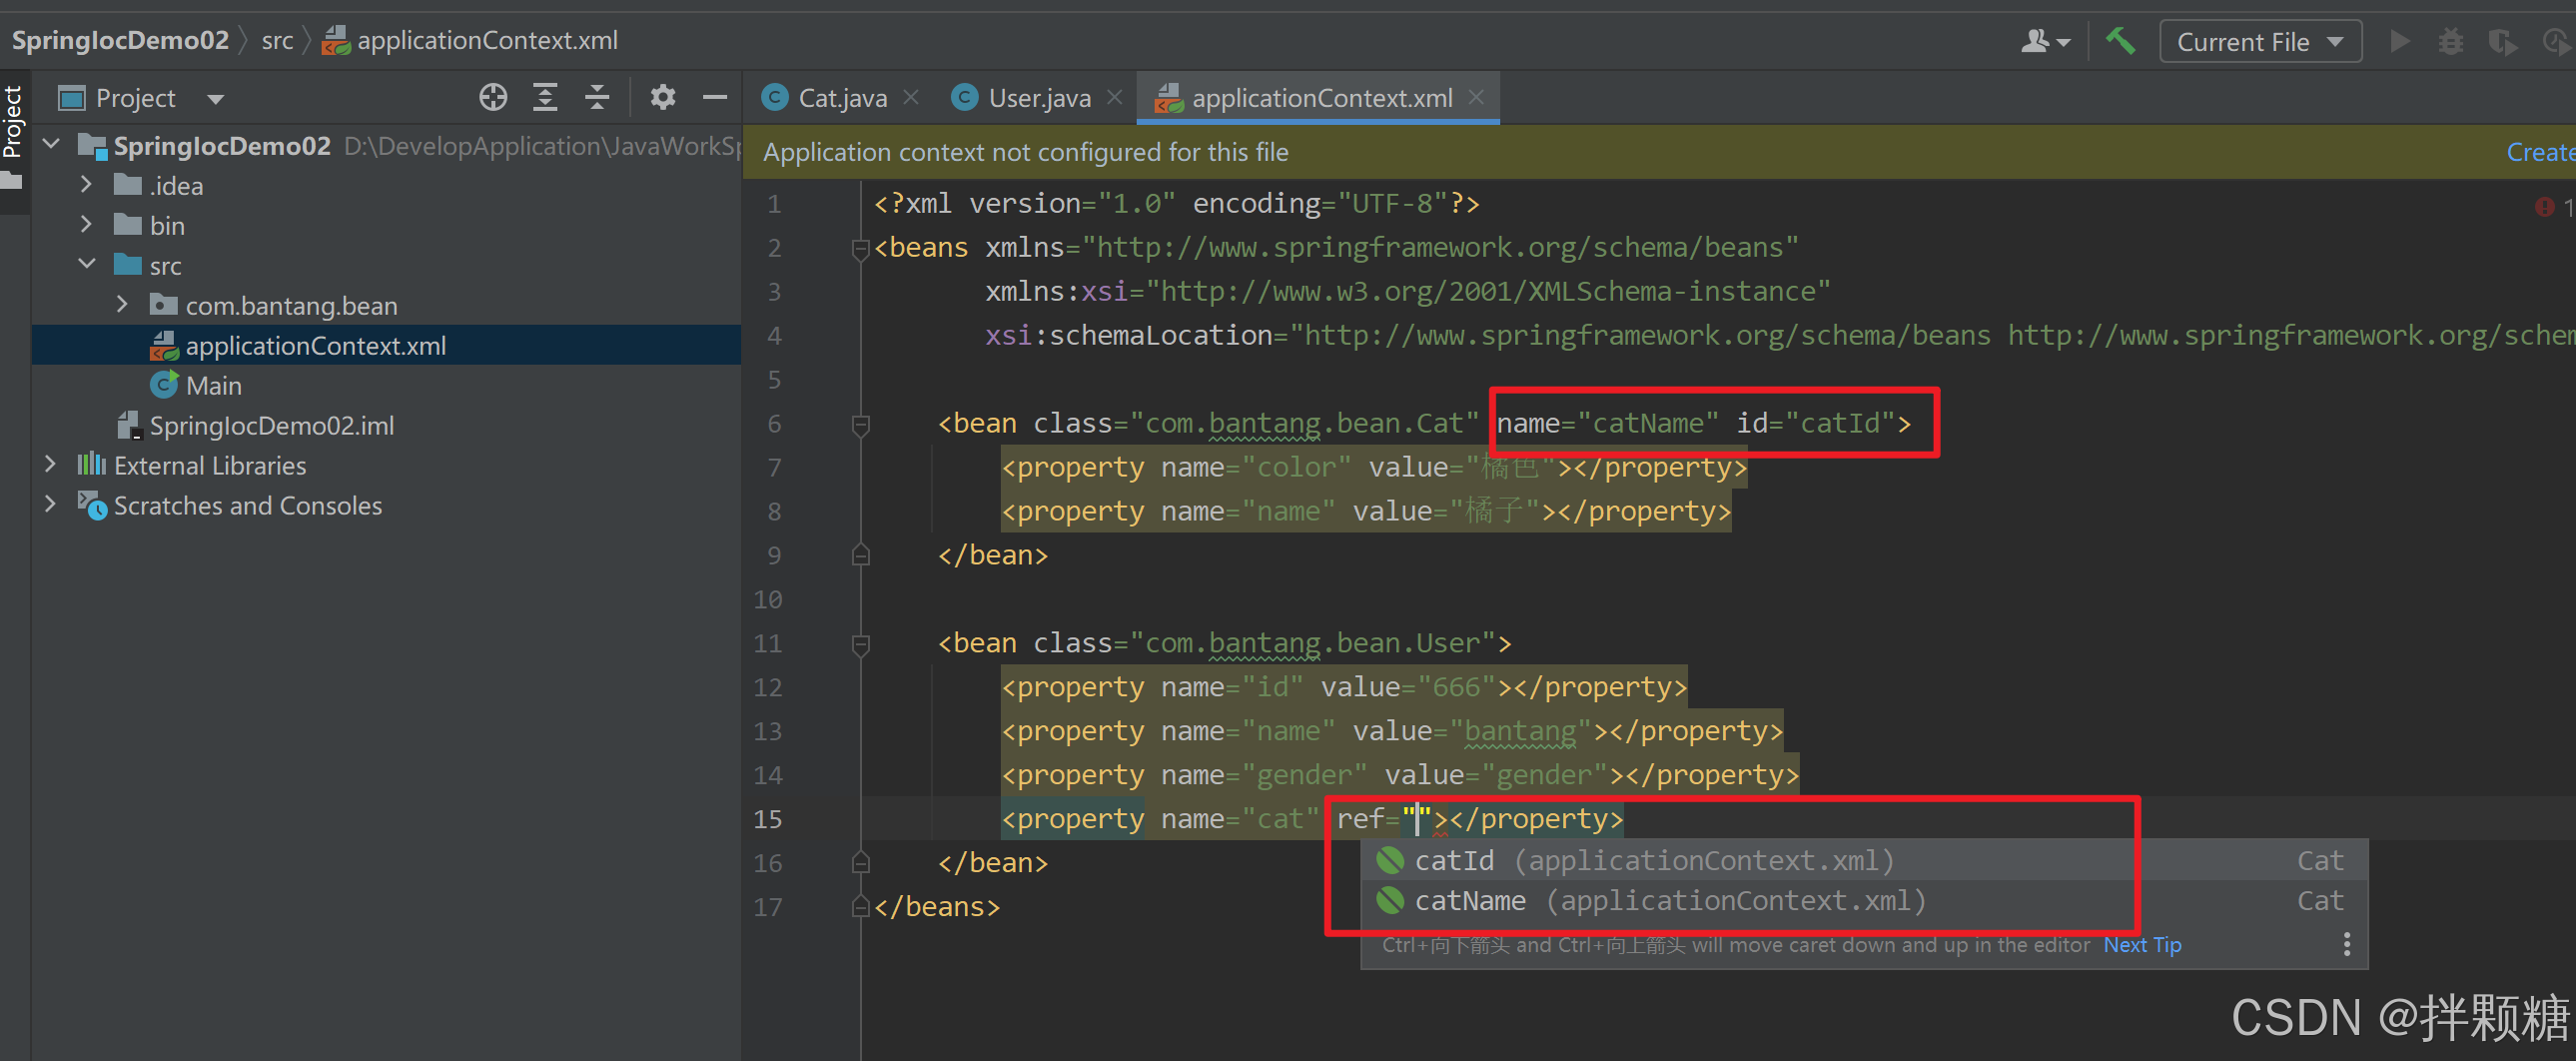Click the value "666" on line 12
Screen dimensions: 2576x1061
1457,688
